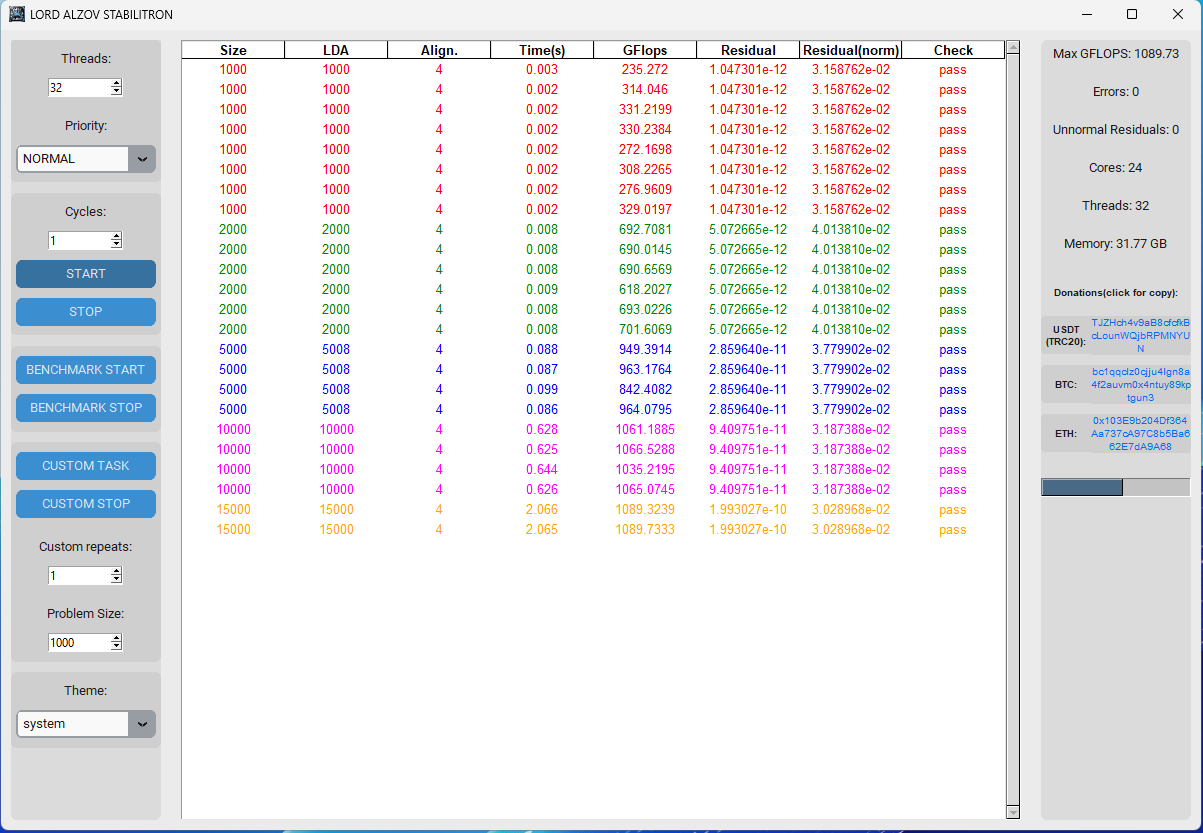Increase the Cycles spinner value
The width and height of the screenshot is (1203, 833).
click(x=117, y=237)
